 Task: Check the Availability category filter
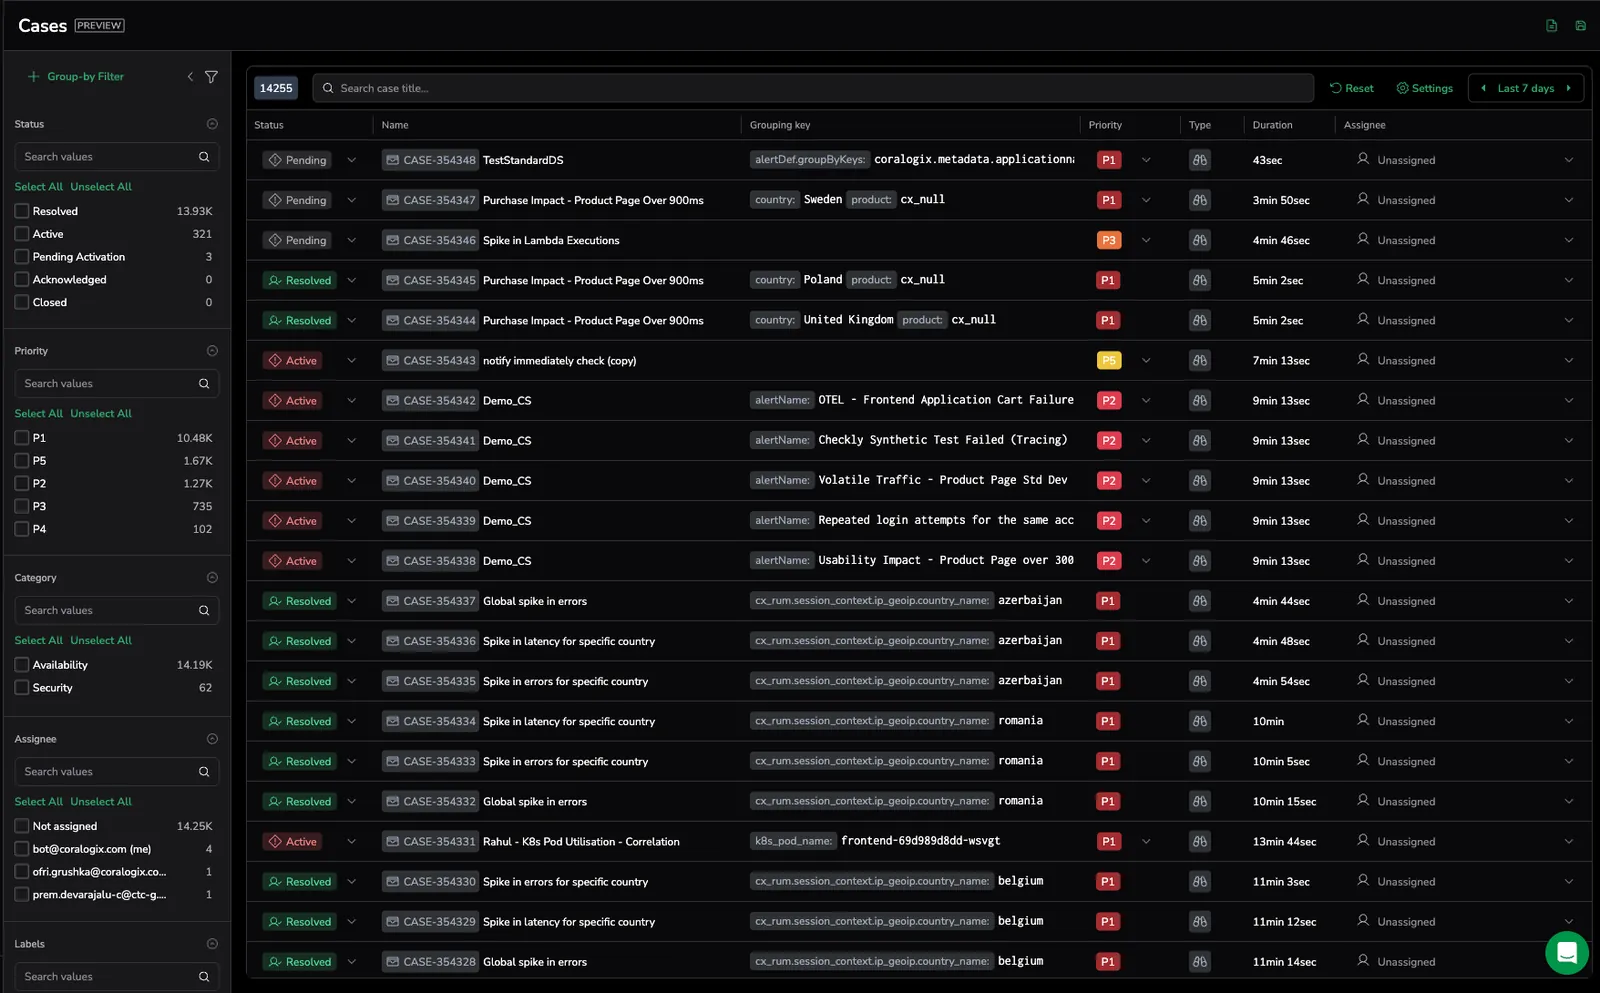tap(22, 665)
